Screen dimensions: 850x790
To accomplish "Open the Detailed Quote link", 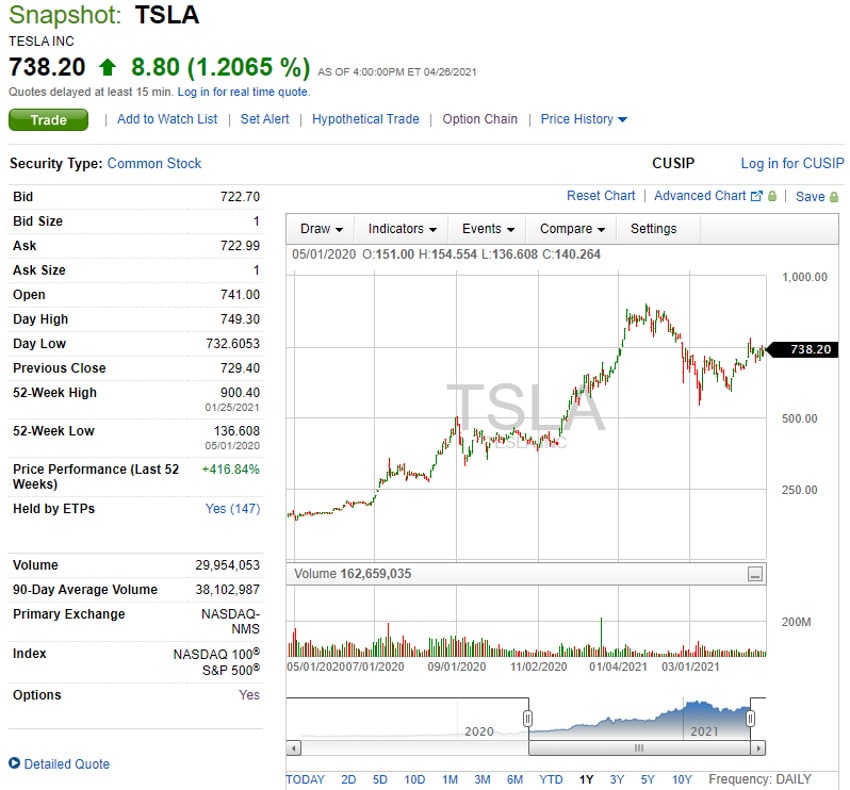I will pos(67,764).
